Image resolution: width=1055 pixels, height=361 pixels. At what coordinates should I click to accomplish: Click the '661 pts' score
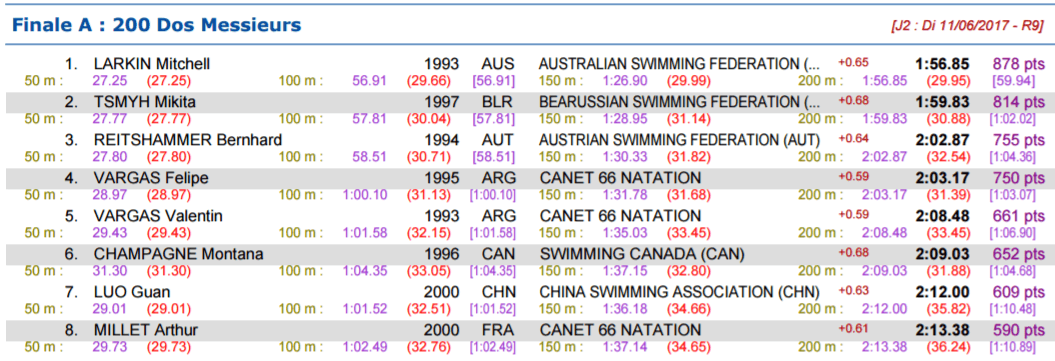click(1019, 216)
